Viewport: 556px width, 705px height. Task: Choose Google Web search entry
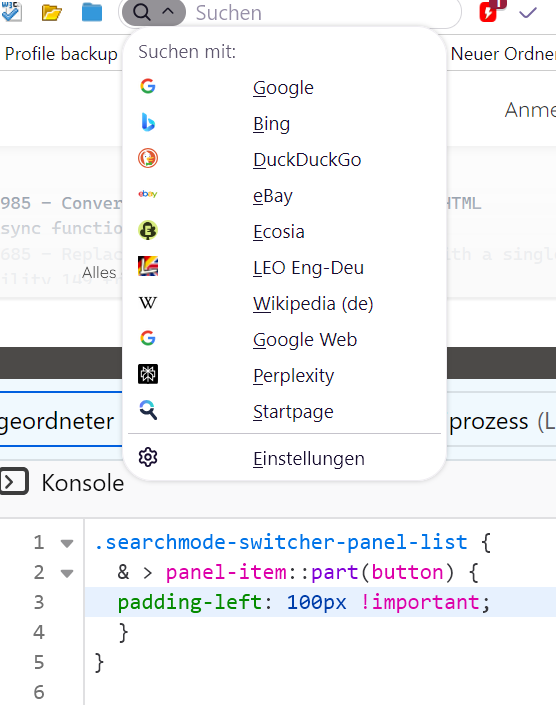284,339
